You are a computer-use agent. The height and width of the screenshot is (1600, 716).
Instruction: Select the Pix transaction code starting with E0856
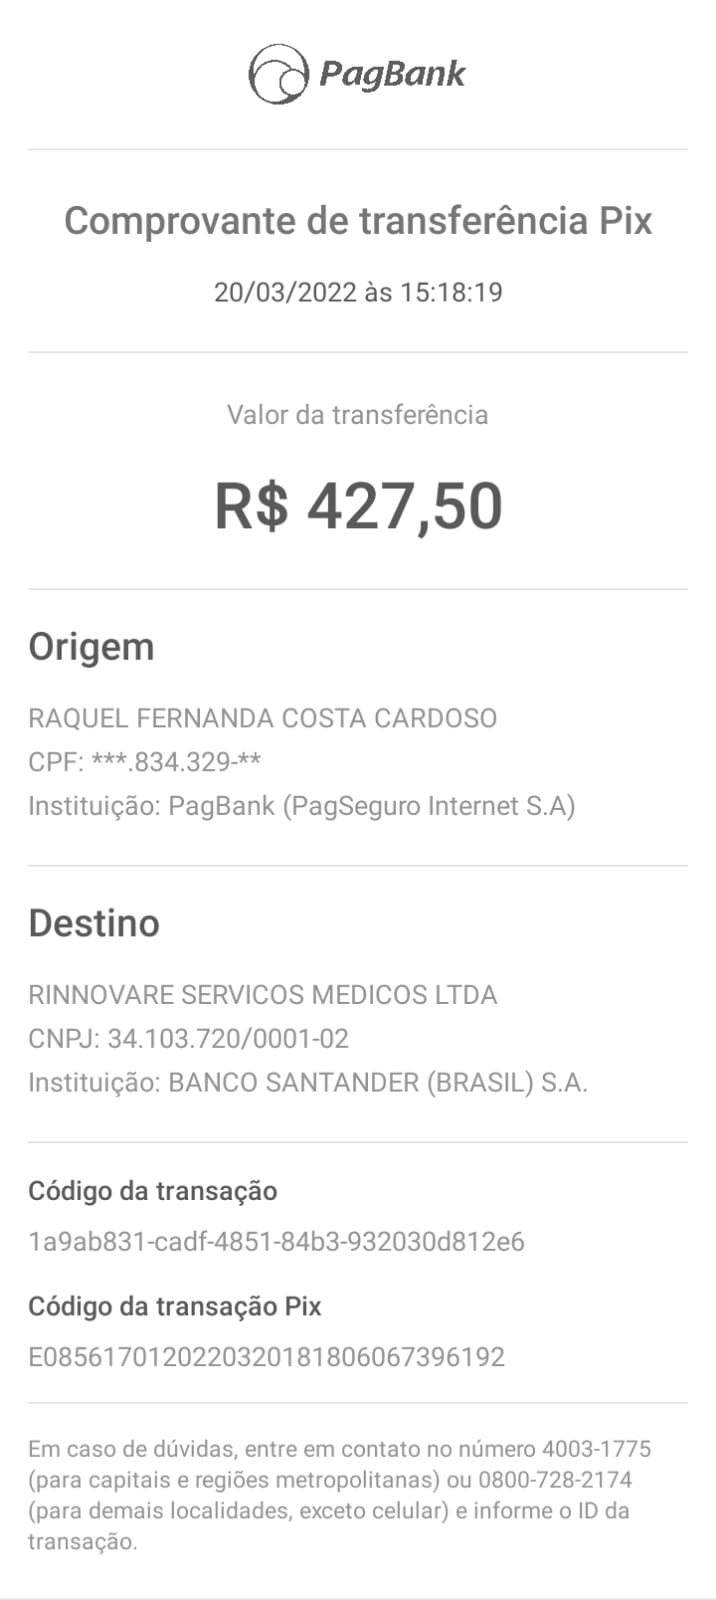[x=266, y=1357]
